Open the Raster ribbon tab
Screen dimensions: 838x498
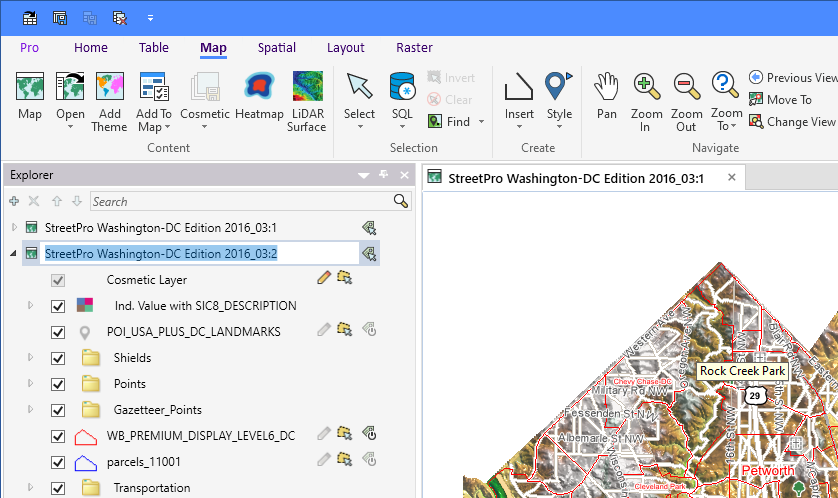(x=414, y=48)
